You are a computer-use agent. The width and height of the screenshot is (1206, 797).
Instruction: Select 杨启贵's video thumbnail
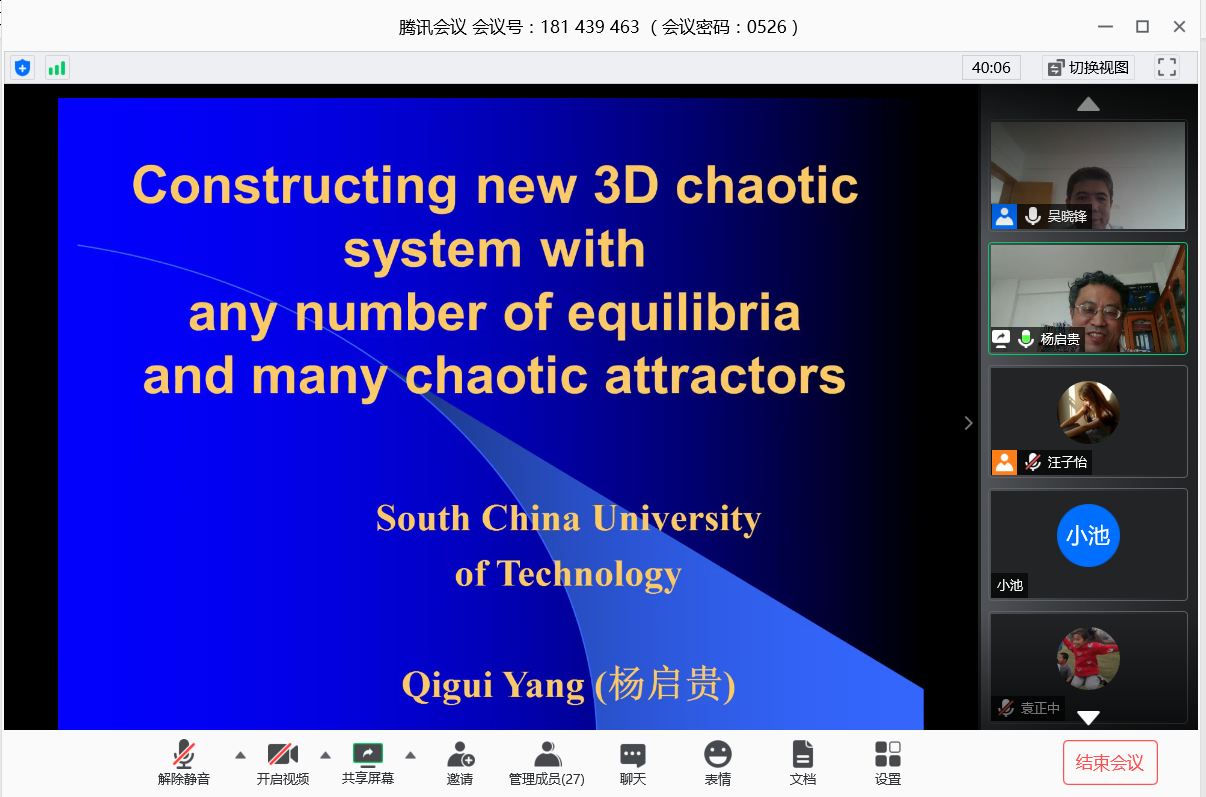[x=1088, y=298]
